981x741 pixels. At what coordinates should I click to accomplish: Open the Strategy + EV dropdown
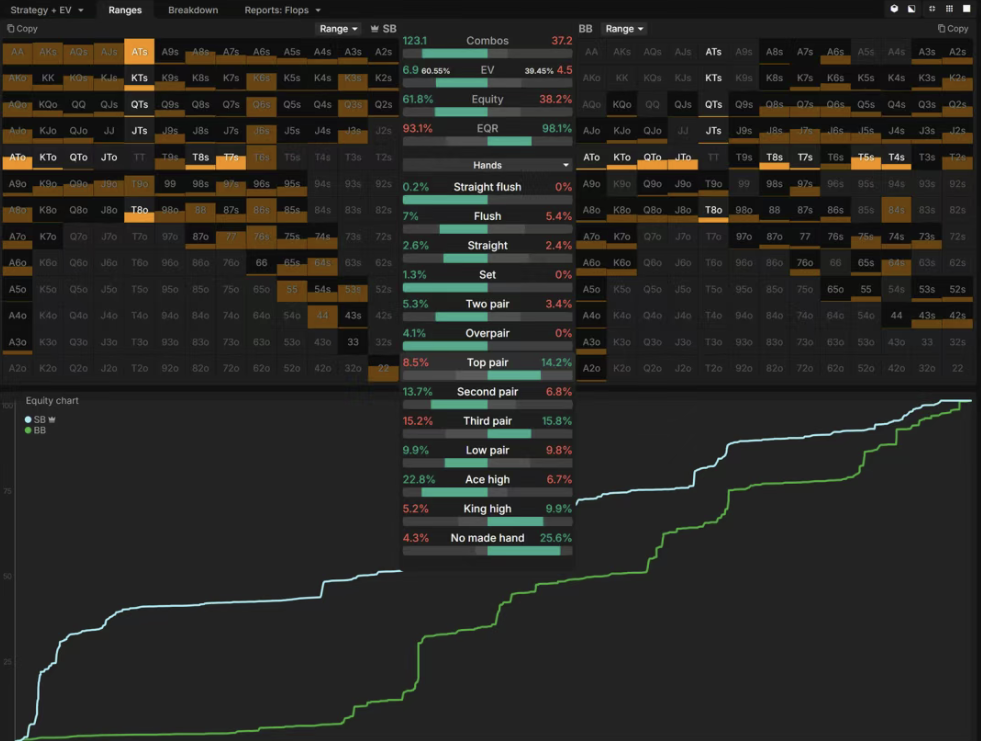[x=47, y=10]
